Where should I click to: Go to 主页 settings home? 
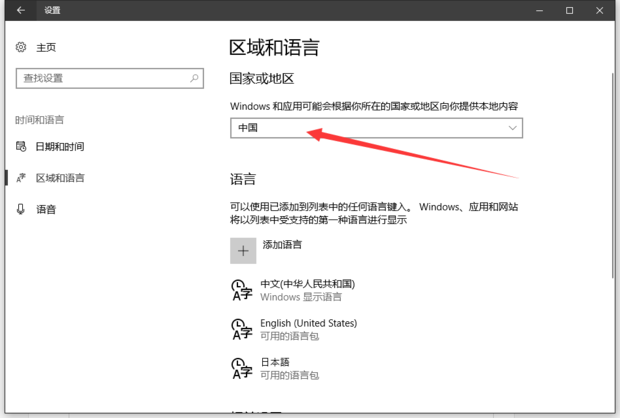pos(46,47)
